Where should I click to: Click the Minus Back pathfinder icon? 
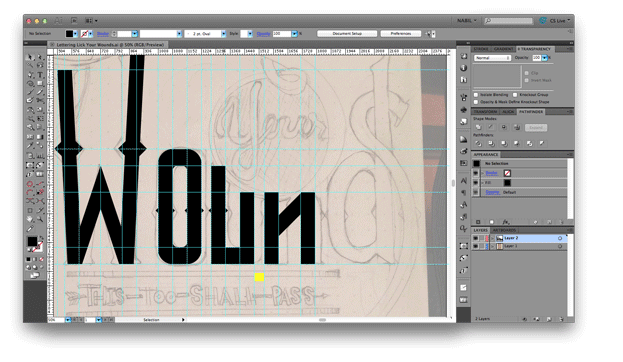[542, 143]
